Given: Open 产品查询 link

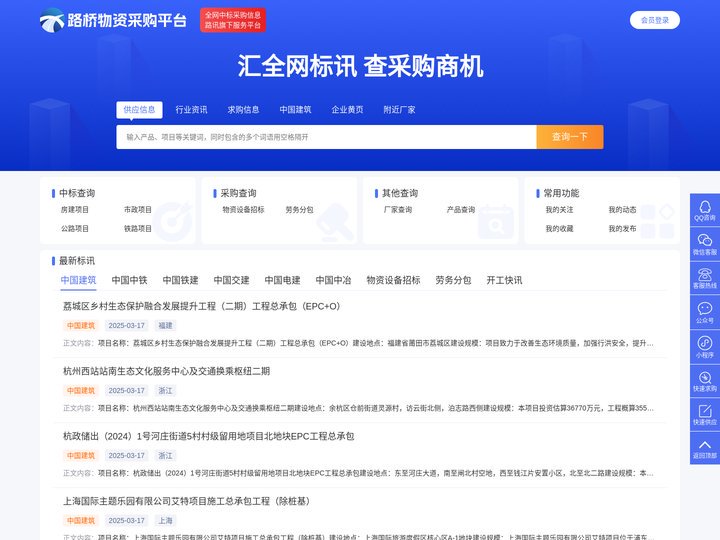Looking at the screenshot, I should (461, 210).
